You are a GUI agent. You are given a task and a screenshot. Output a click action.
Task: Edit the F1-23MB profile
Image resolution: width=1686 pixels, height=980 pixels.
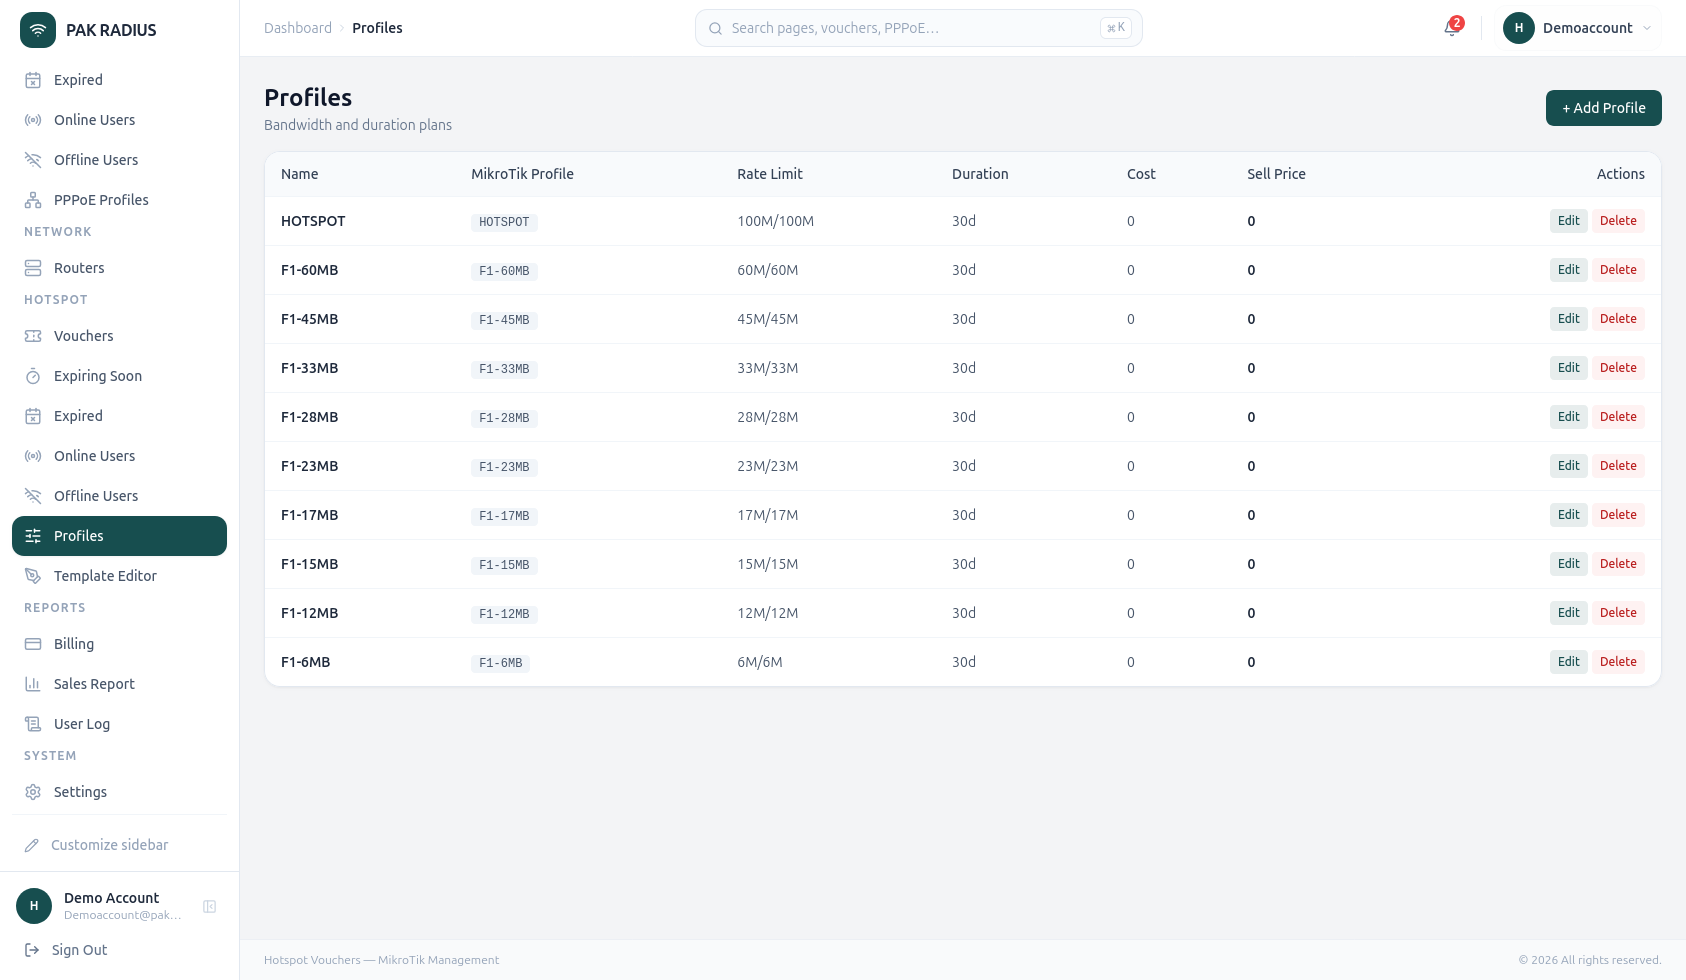click(1569, 466)
